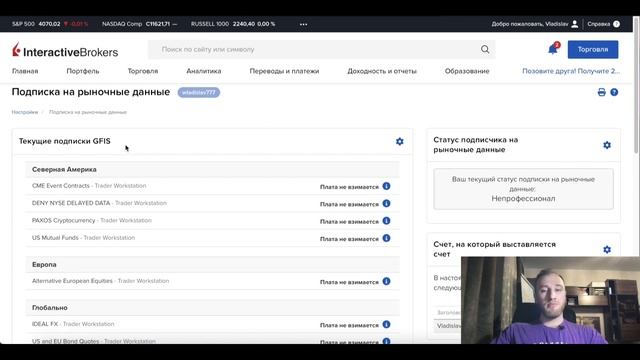Click the Interactive Brokers logo
The image size is (640, 360).
(x=65, y=50)
